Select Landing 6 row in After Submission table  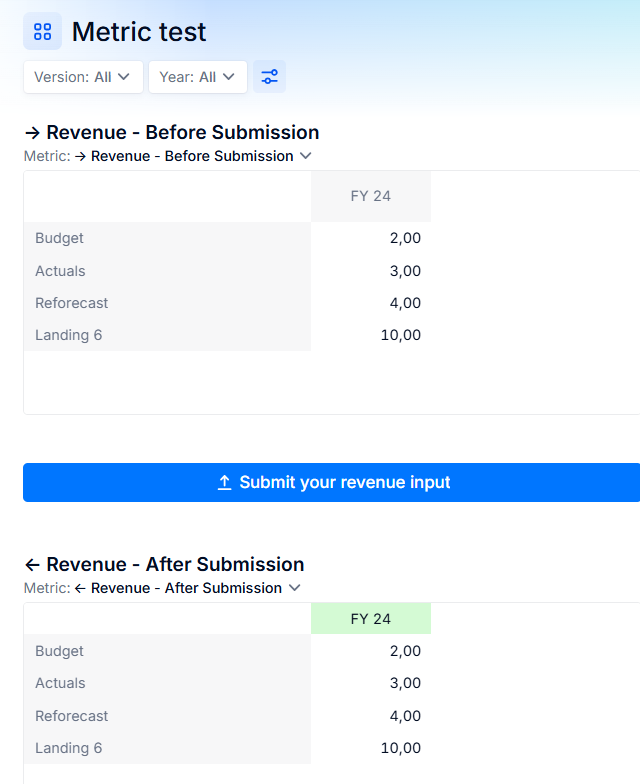pyautogui.click(x=228, y=748)
